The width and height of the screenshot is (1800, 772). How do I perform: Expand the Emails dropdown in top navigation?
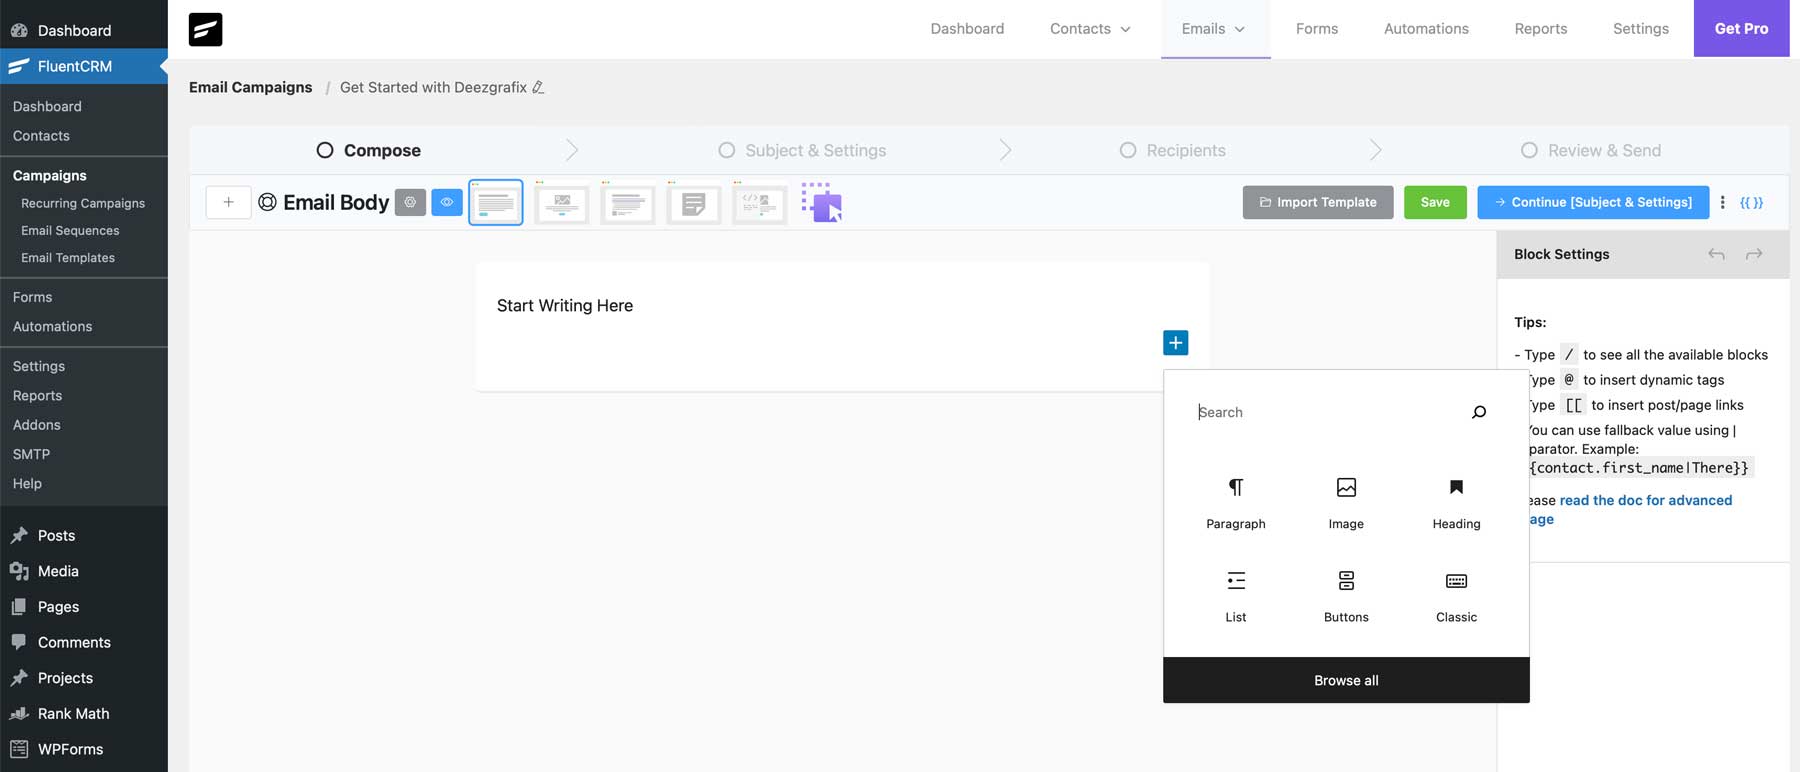1214,29
